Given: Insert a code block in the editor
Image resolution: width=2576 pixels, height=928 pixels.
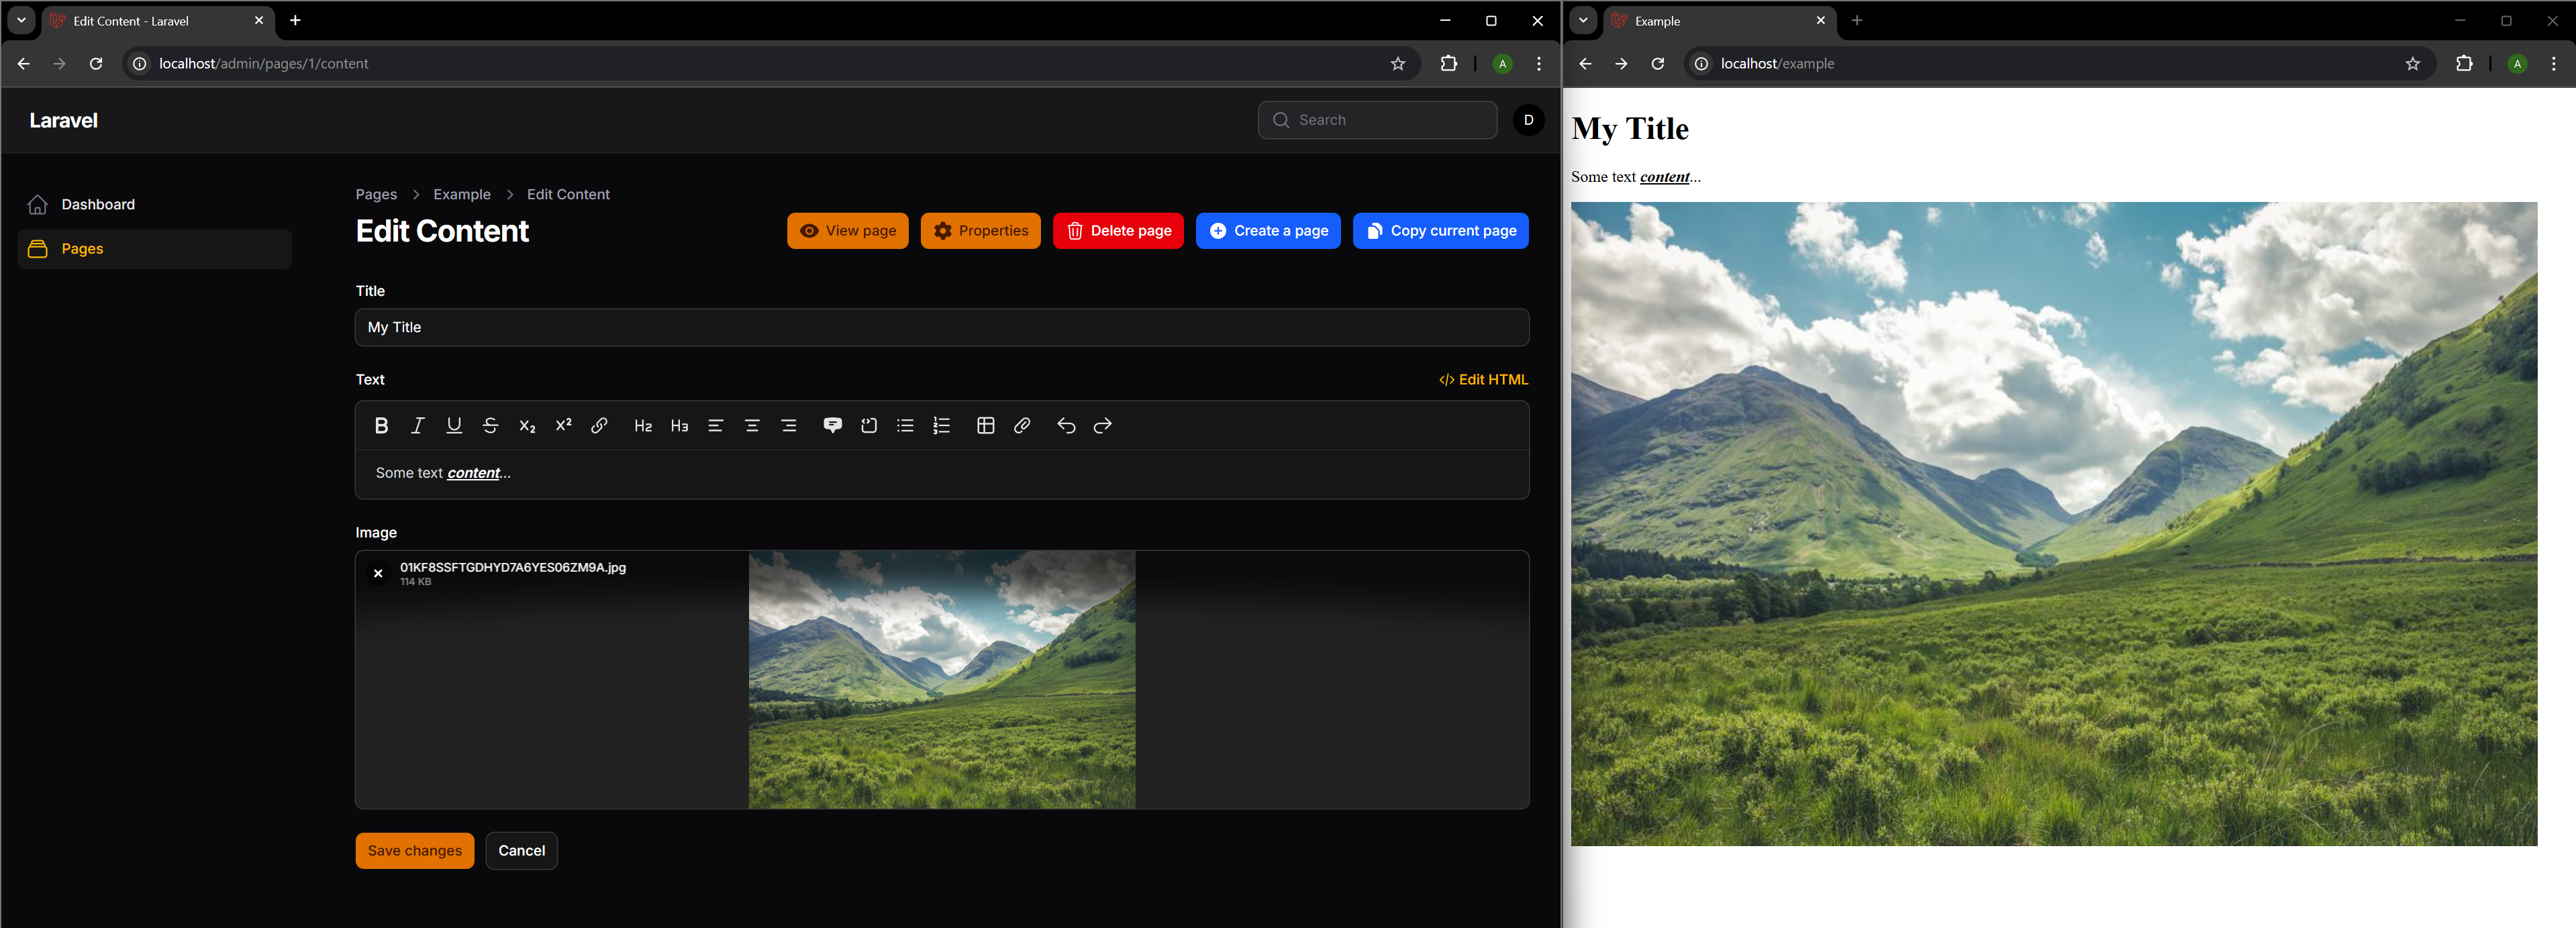Looking at the screenshot, I should (868, 425).
